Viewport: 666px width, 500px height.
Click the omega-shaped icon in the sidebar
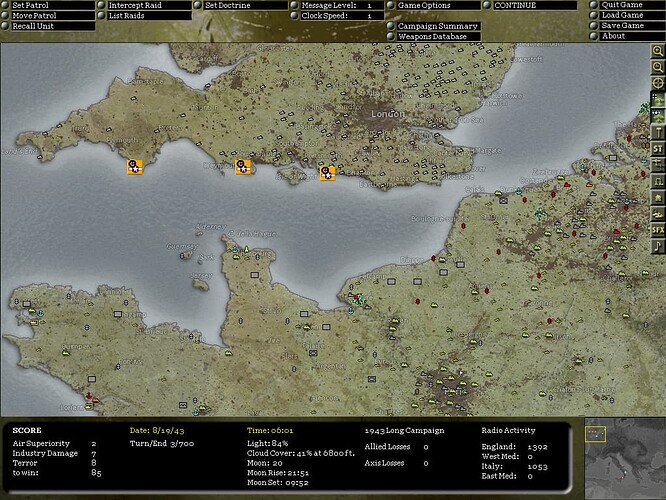coord(658,181)
